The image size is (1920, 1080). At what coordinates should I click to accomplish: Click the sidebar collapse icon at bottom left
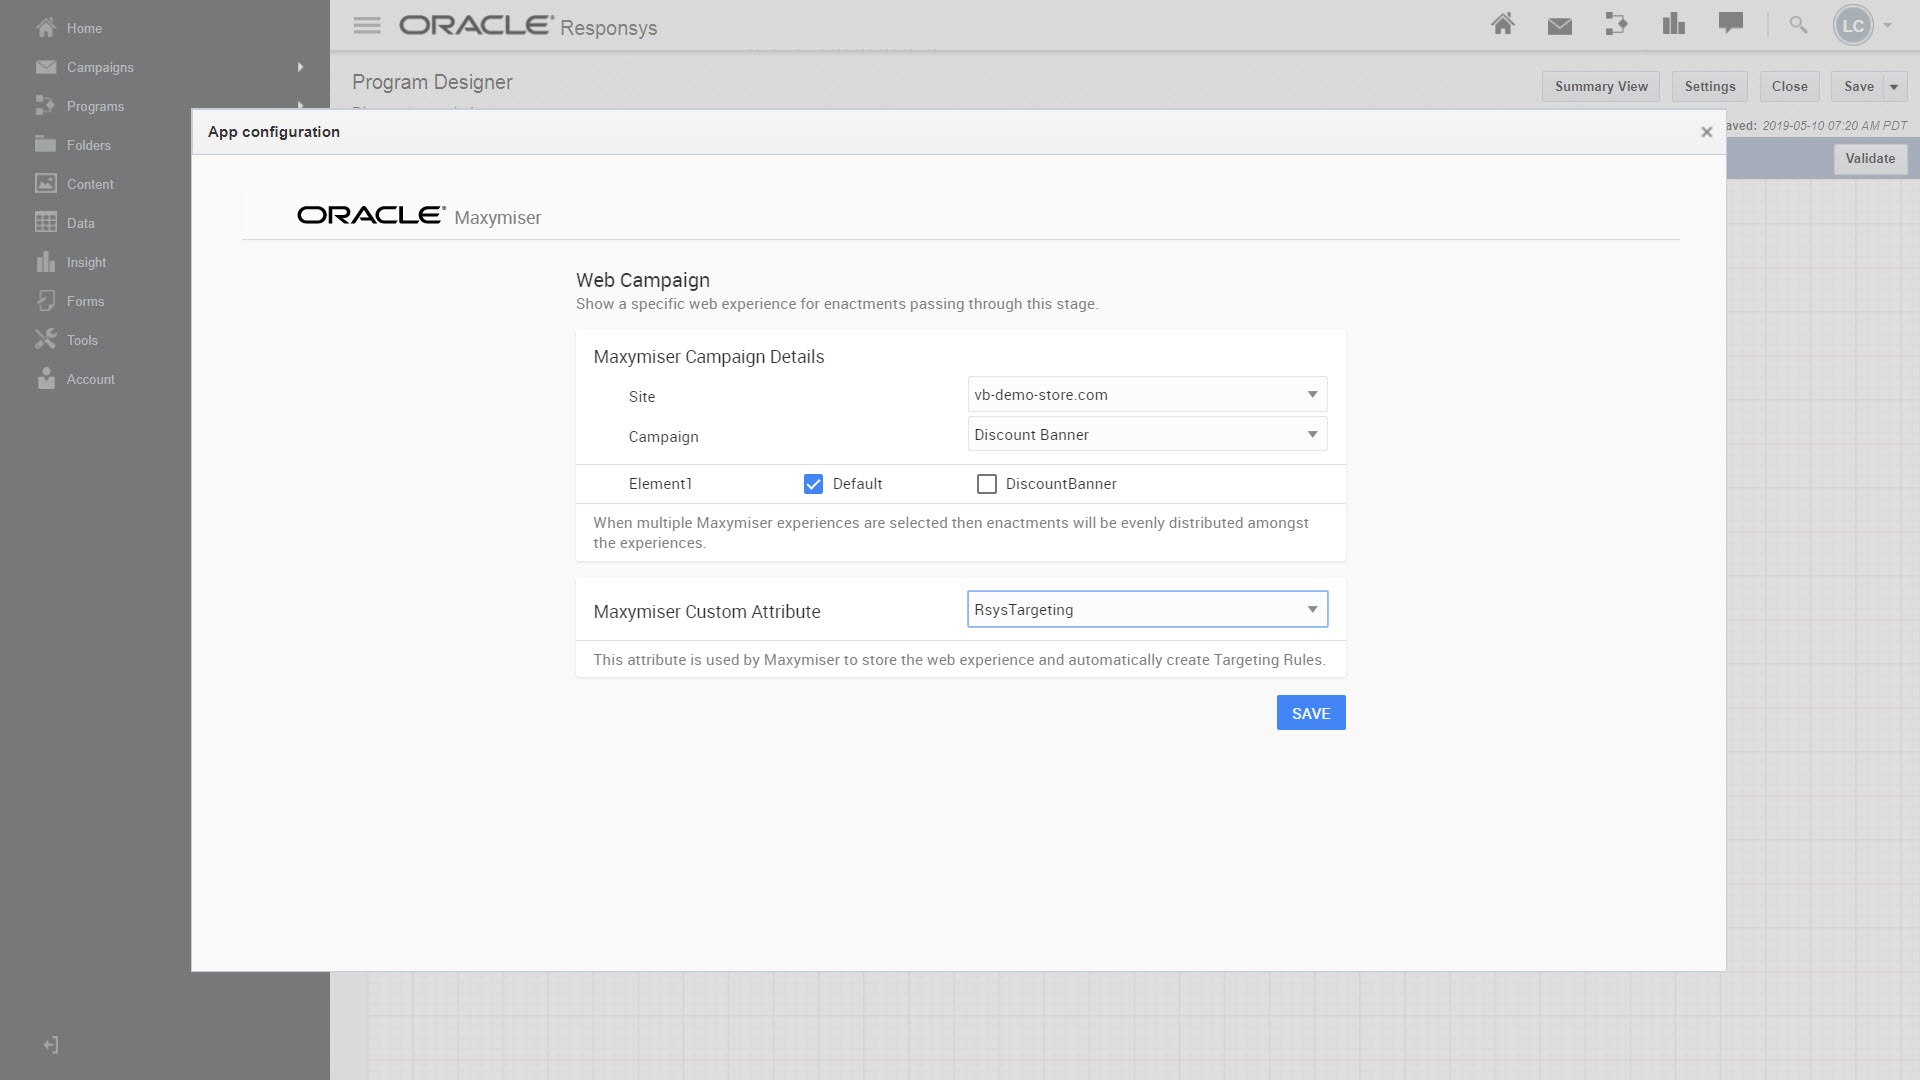point(51,1045)
